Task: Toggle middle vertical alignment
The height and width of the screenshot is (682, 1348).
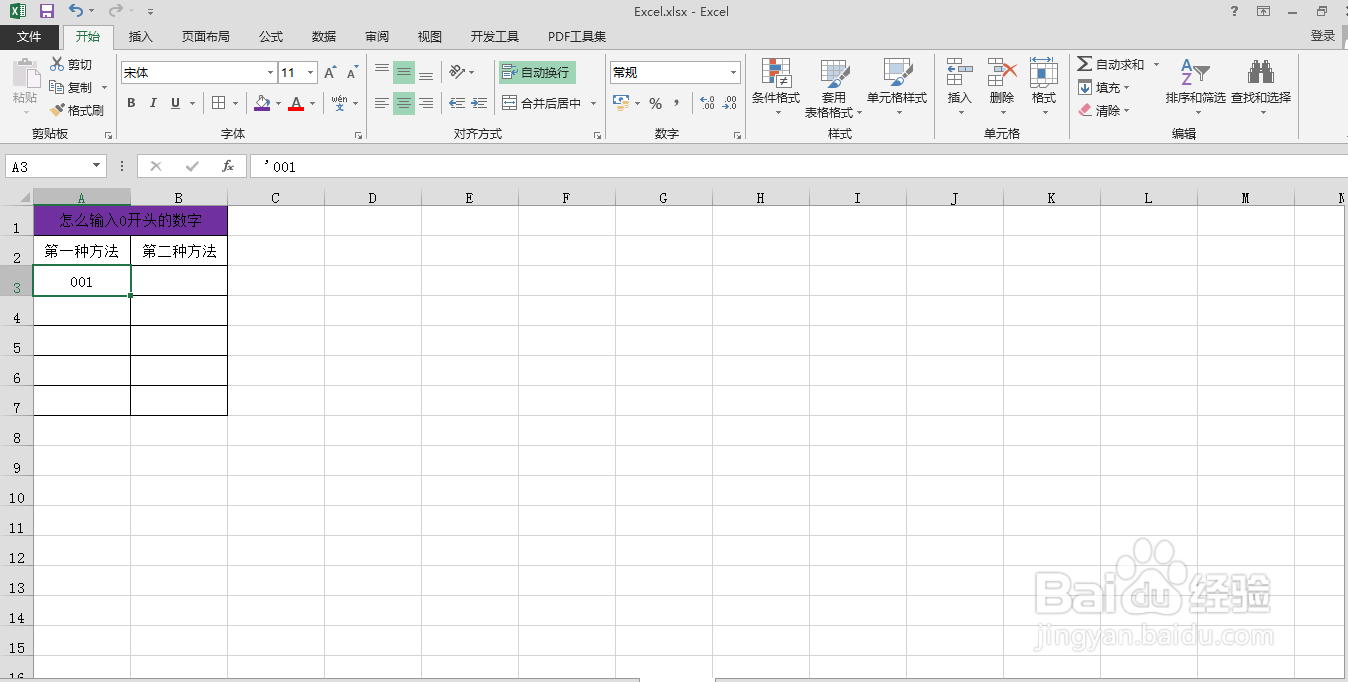Action: [x=404, y=72]
